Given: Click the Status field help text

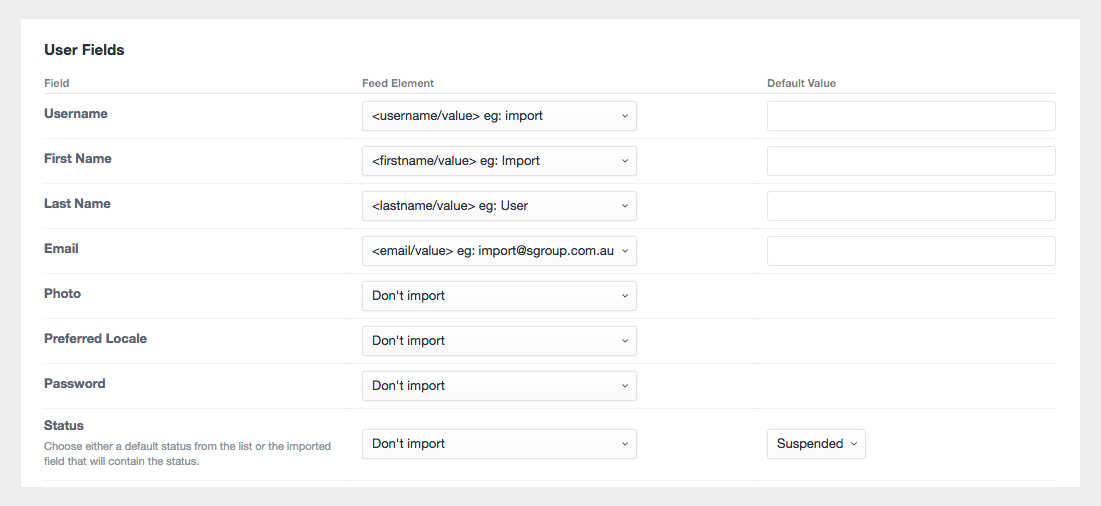Looking at the screenshot, I should pos(187,454).
